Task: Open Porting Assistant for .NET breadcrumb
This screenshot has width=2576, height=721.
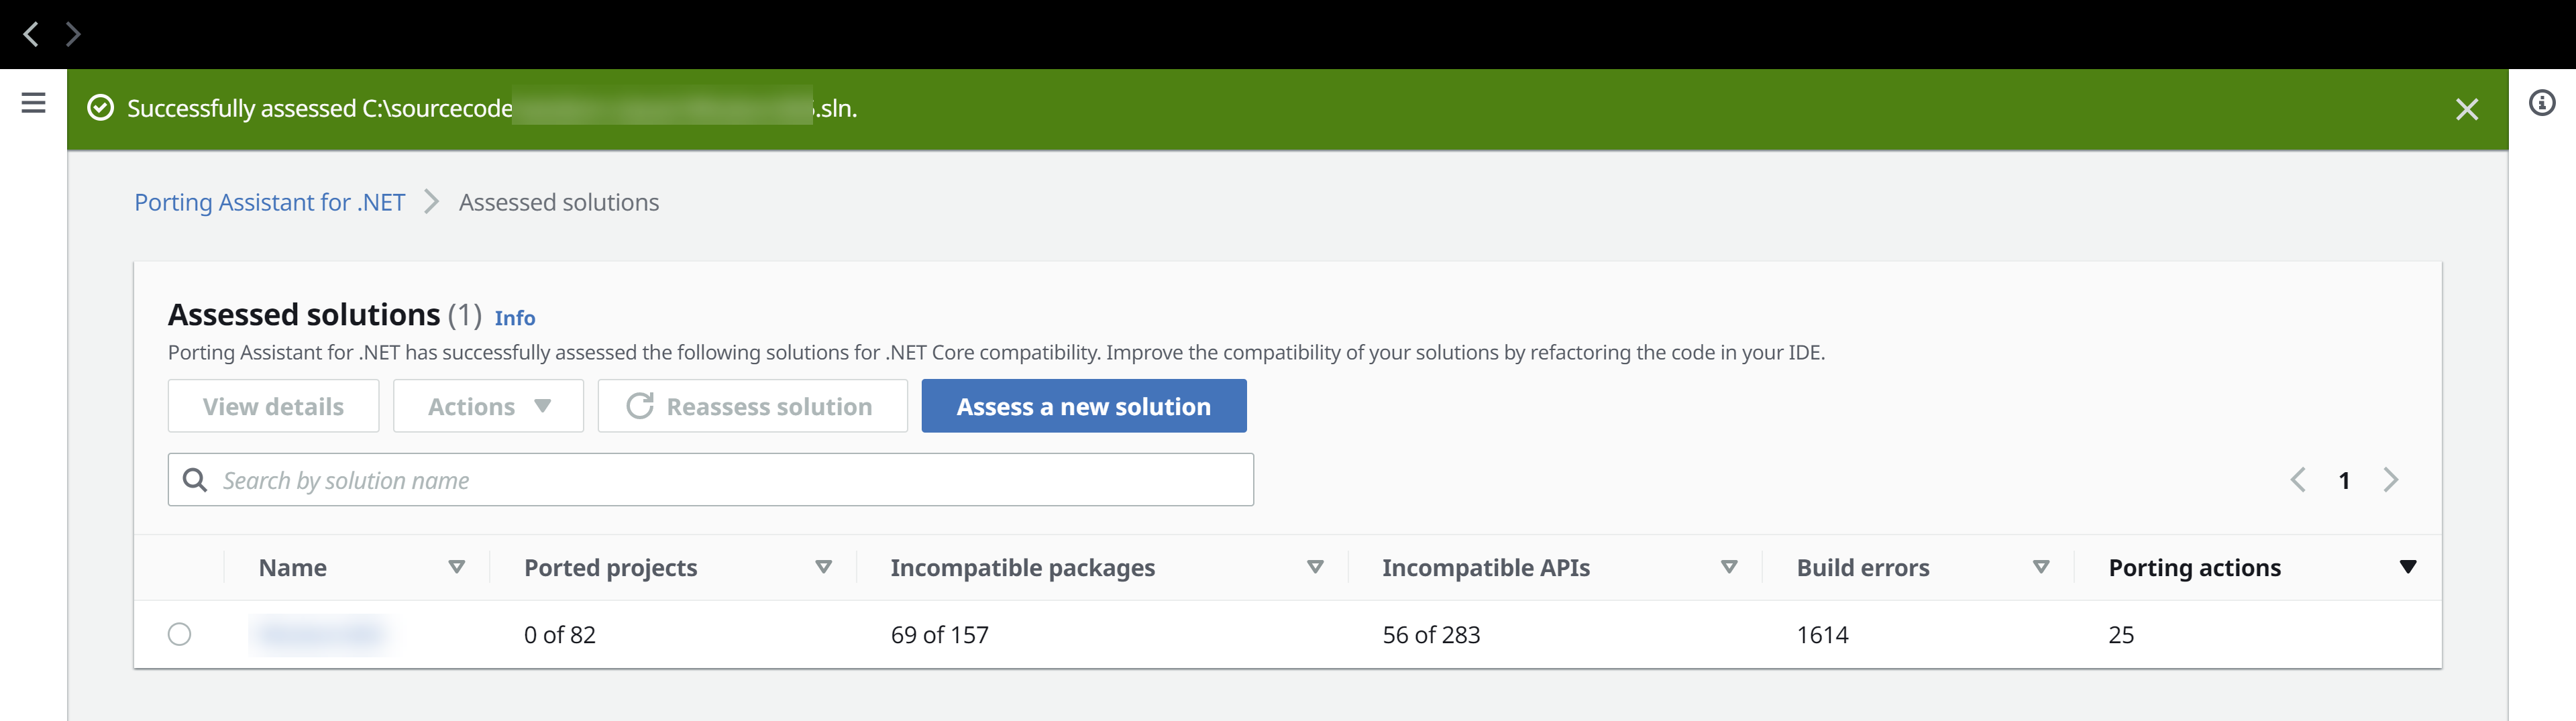Action: point(270,202)
